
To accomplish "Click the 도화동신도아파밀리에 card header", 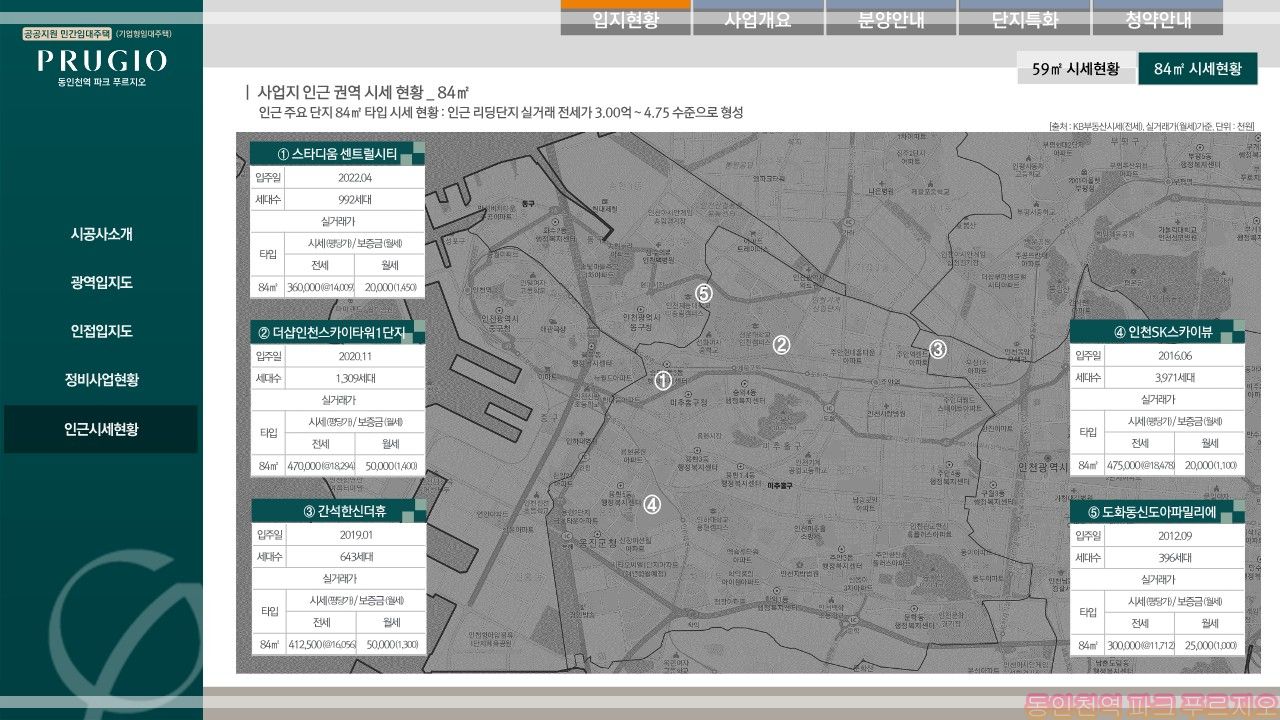I will point(1157,511).
